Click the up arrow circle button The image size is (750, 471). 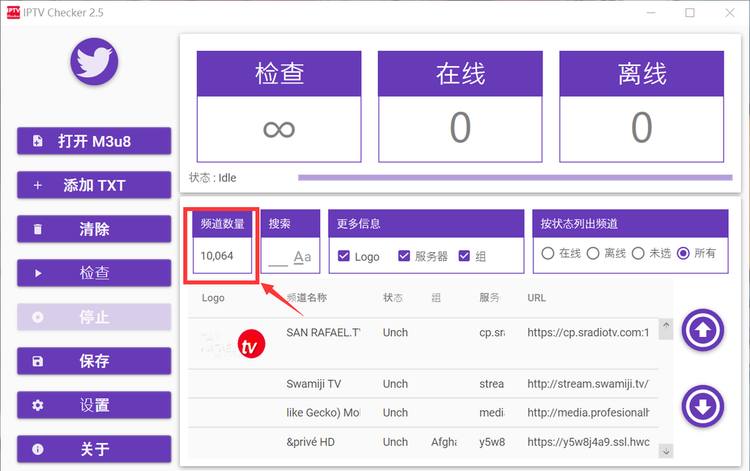coord(703,330)
